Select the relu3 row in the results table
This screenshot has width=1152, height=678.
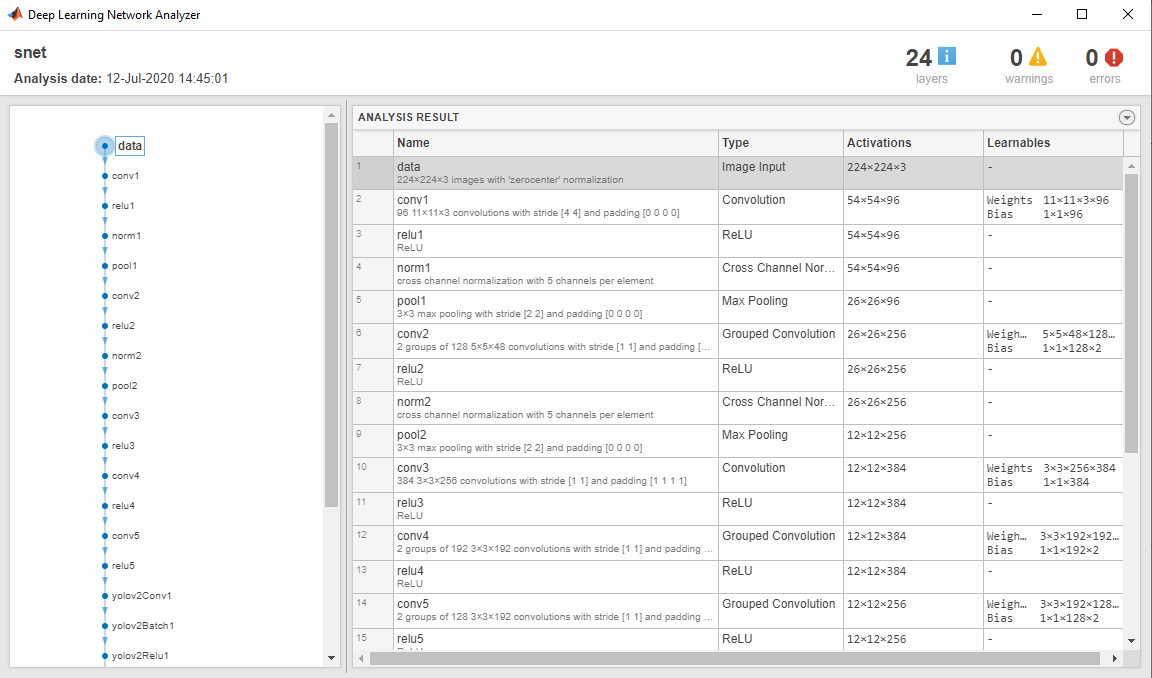click(738, 509)
